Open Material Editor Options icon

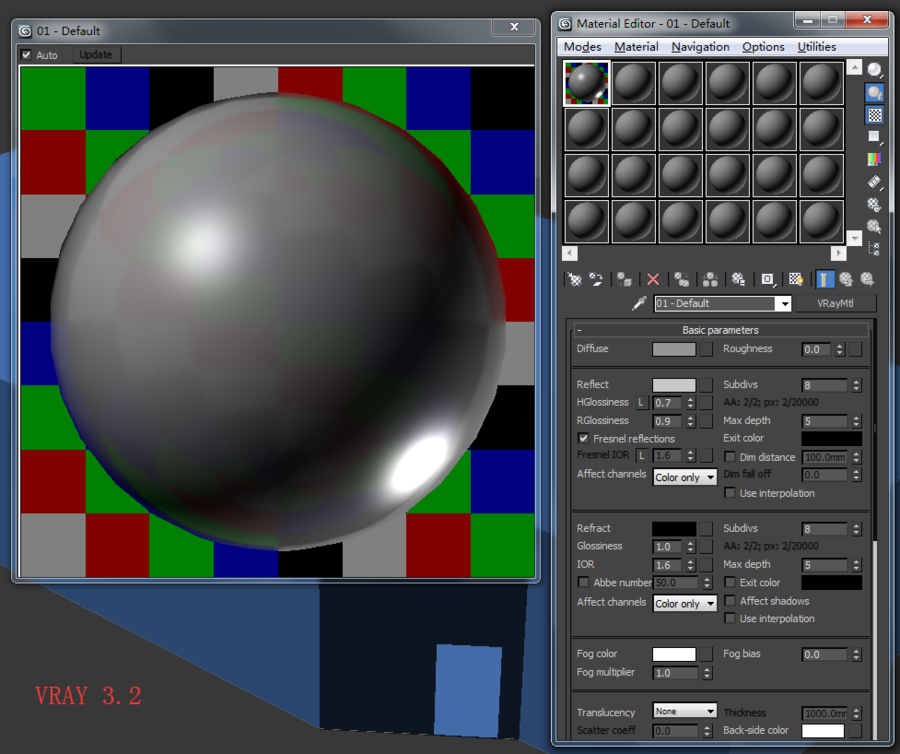874,204
